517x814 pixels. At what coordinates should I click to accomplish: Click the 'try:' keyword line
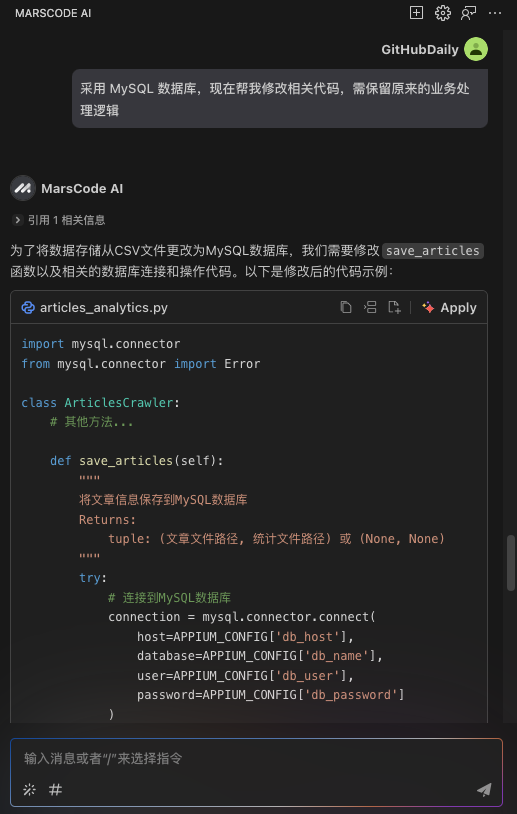point(93,578)
